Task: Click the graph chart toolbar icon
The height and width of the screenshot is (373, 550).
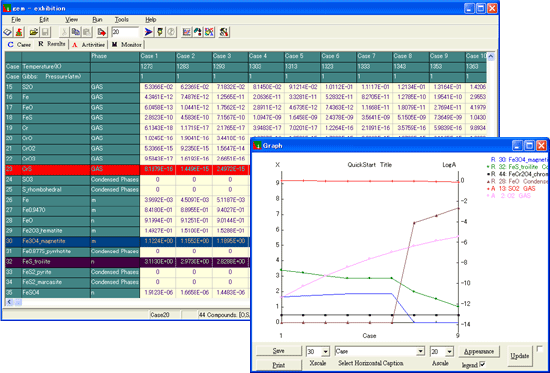Action: (187, 32)
